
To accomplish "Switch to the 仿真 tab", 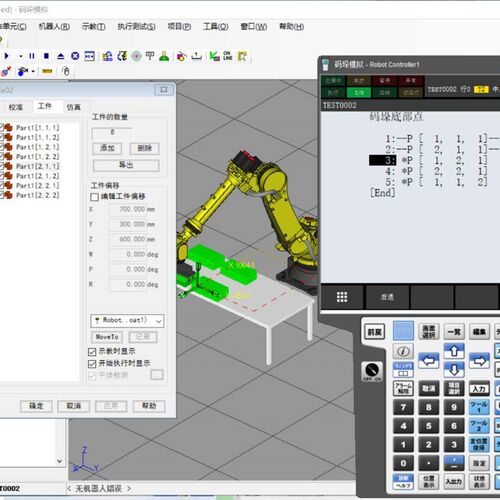I will point(74,107).
